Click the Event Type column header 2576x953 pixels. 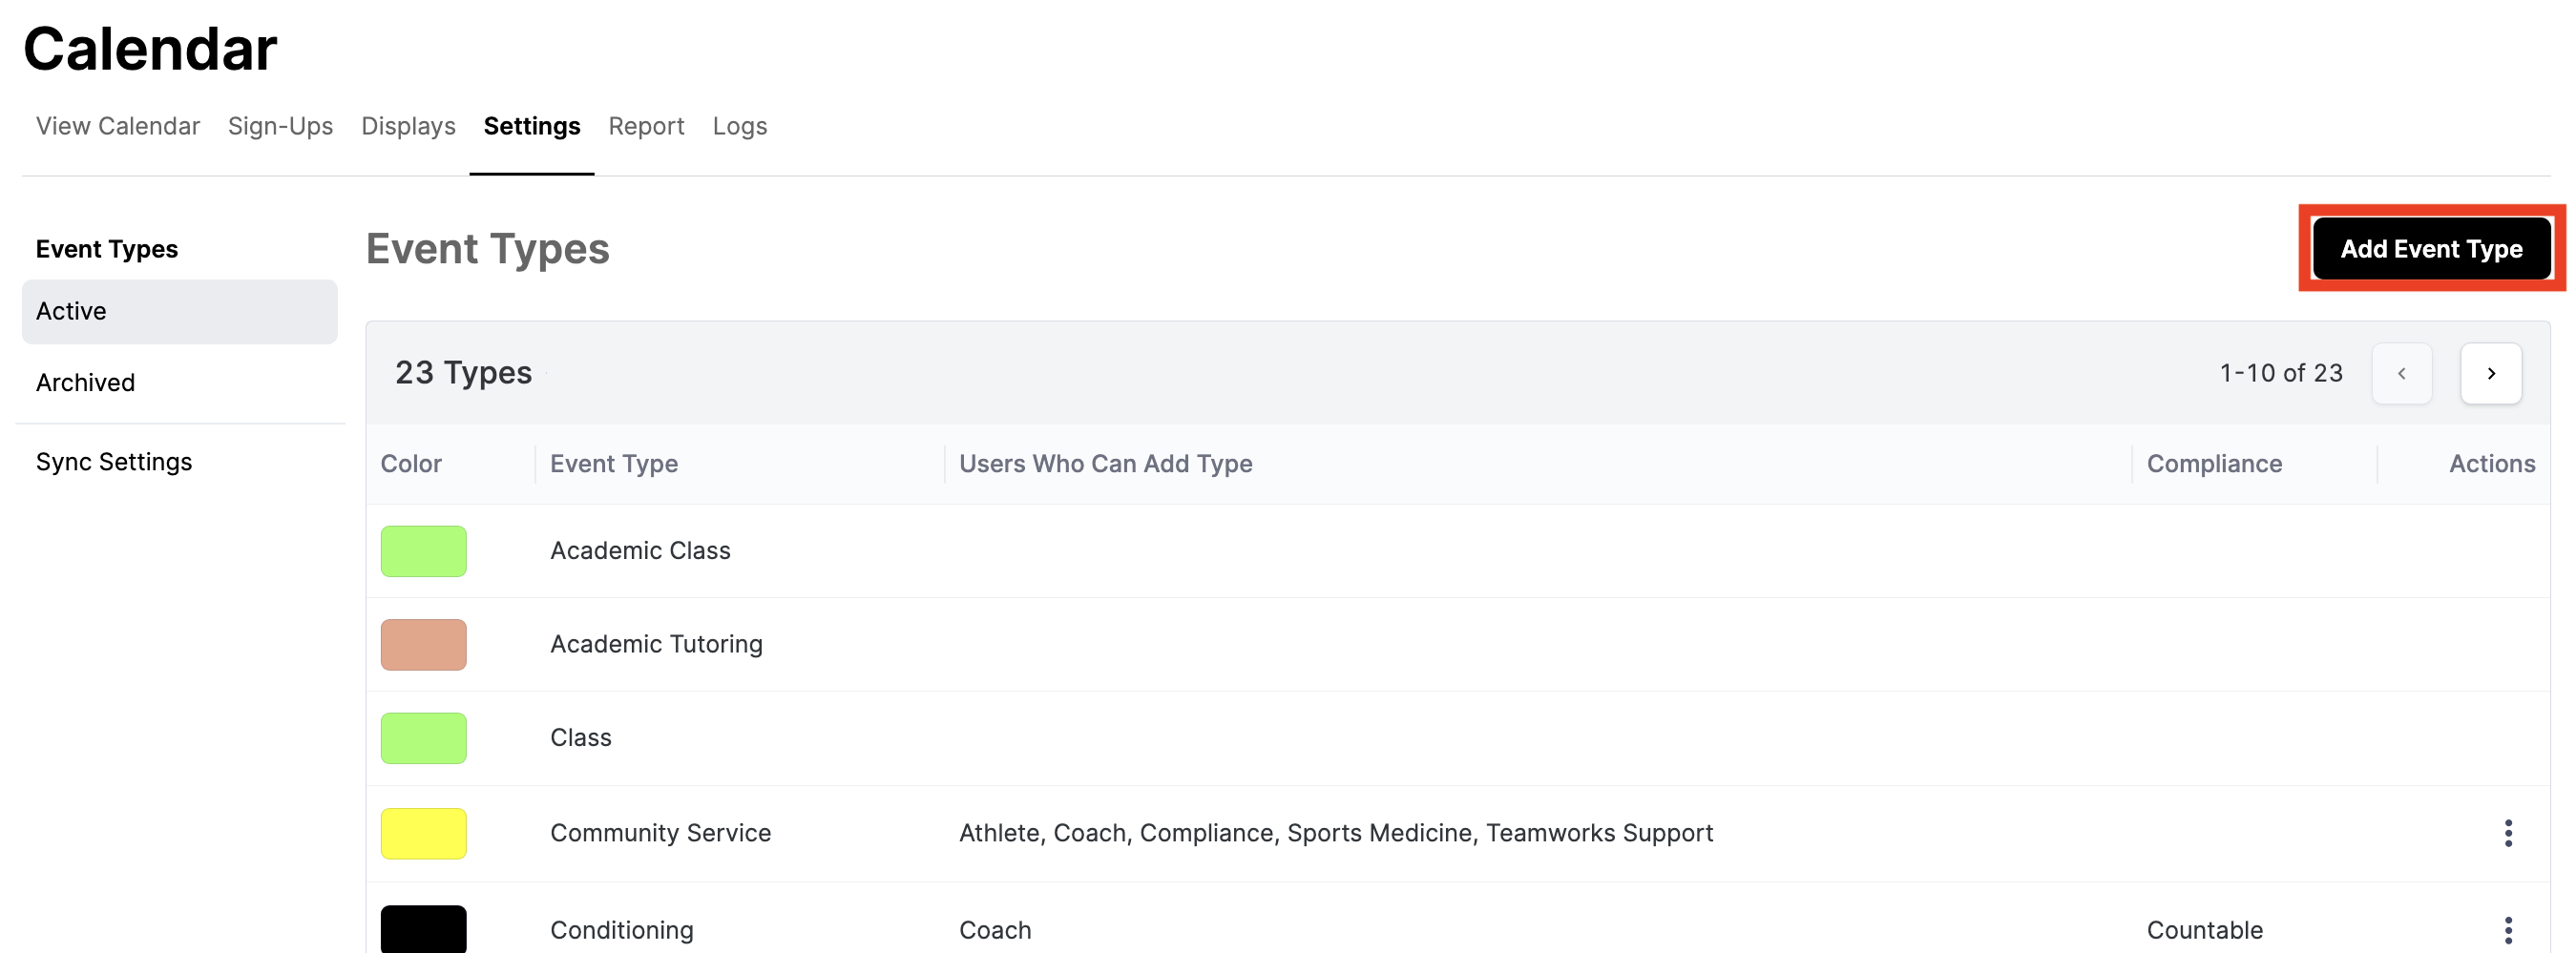pyautogui.click(x=614, y=464)
